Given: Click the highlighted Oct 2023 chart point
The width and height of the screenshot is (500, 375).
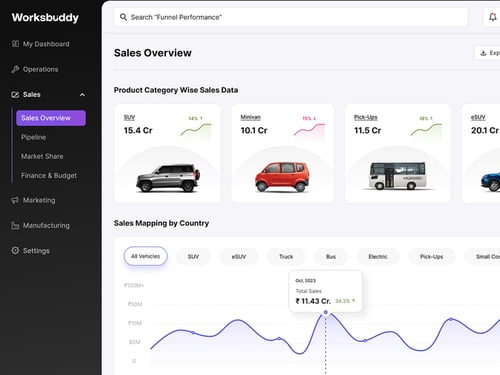Looking at the screenshot, I should tap(326, 312).
